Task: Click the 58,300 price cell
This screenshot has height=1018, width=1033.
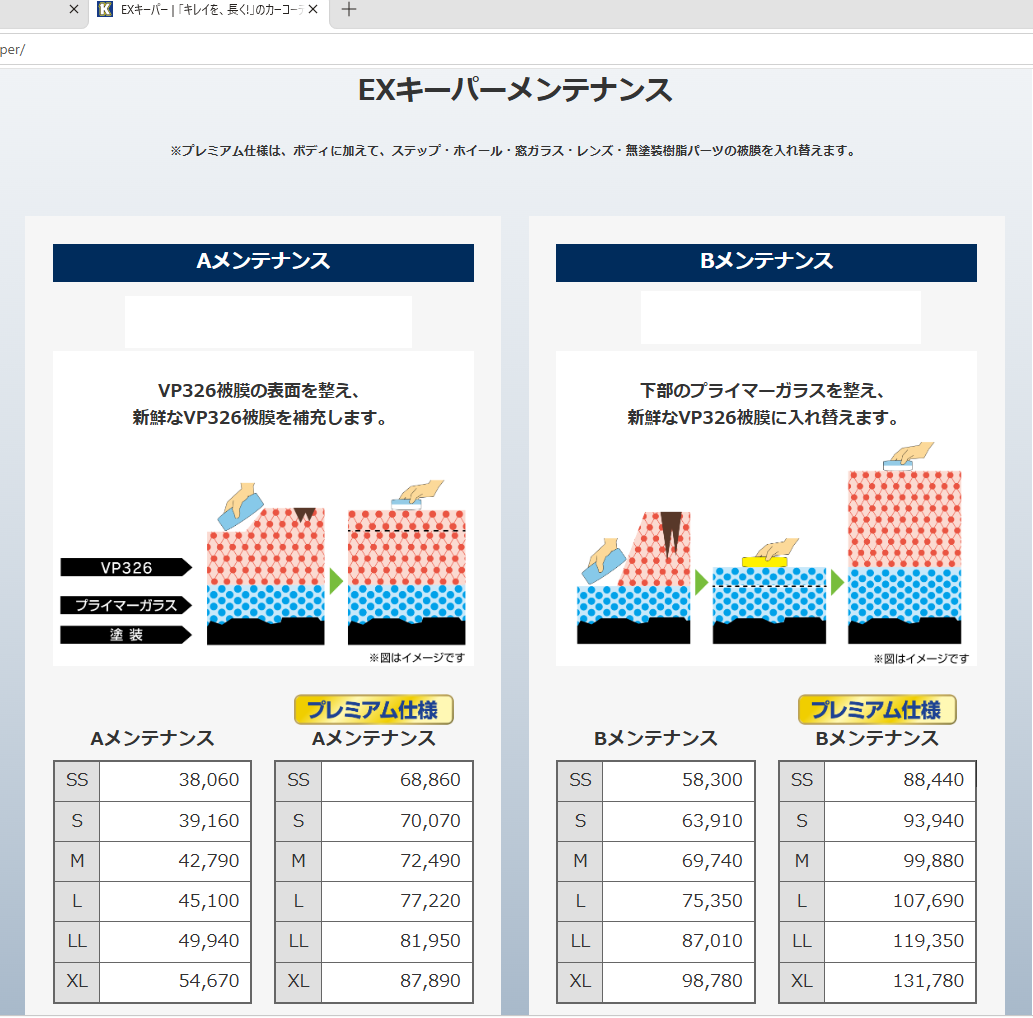Action: pos(679,781)
